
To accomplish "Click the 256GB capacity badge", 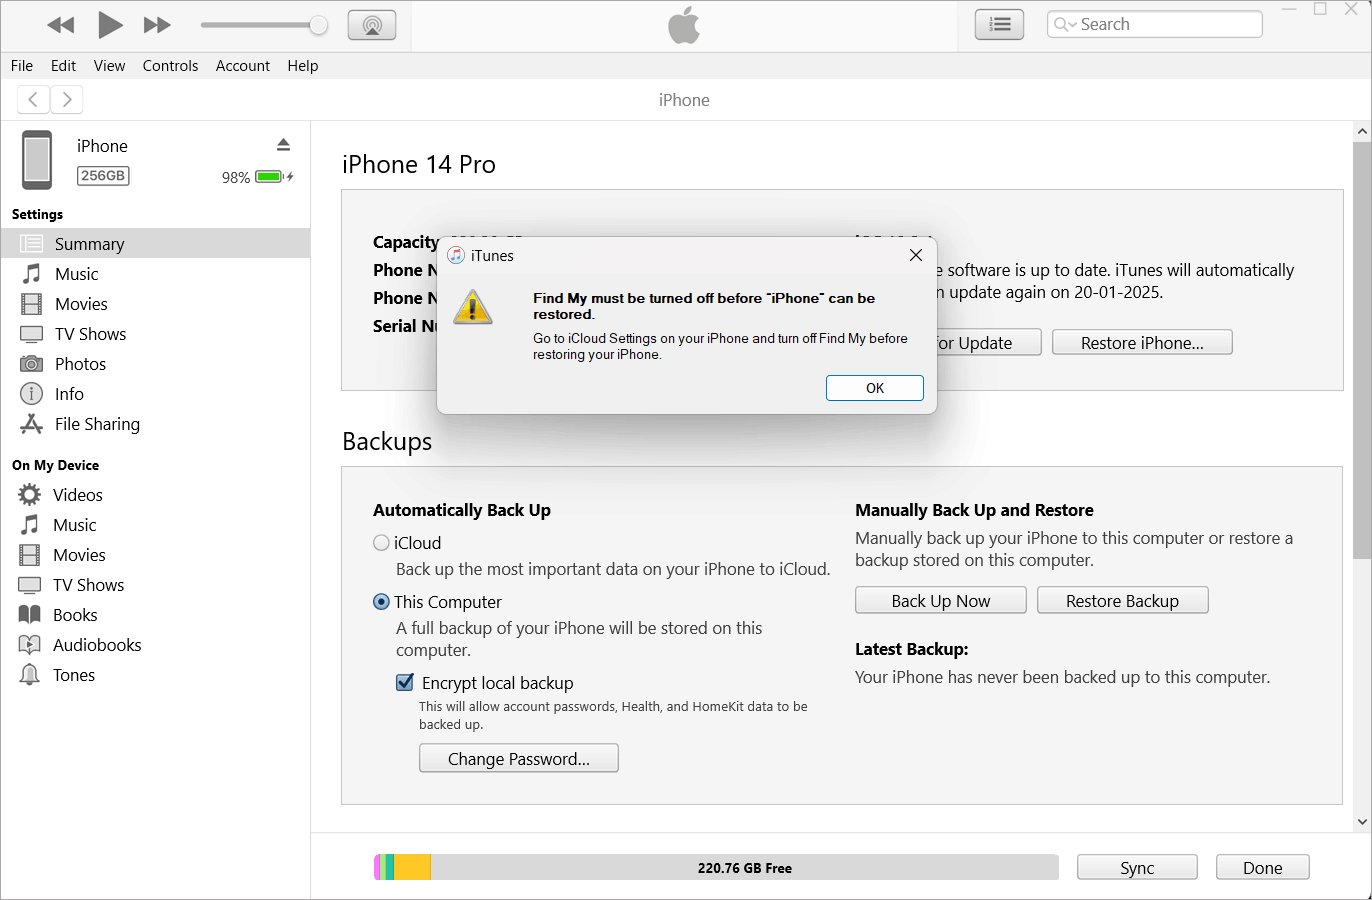I will [x=103, y=176].
